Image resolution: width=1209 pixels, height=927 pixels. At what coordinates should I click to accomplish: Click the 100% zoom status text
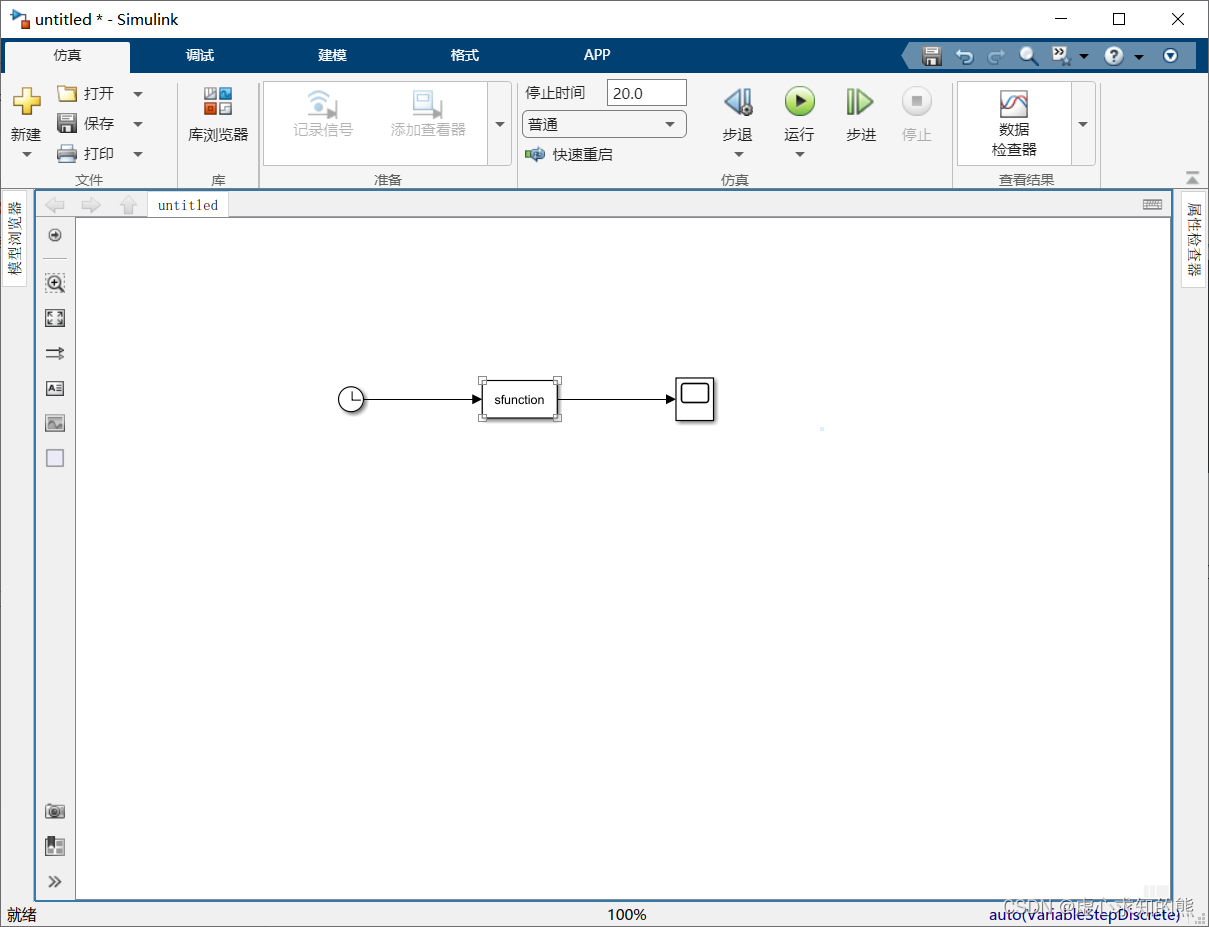pos(627,914)
